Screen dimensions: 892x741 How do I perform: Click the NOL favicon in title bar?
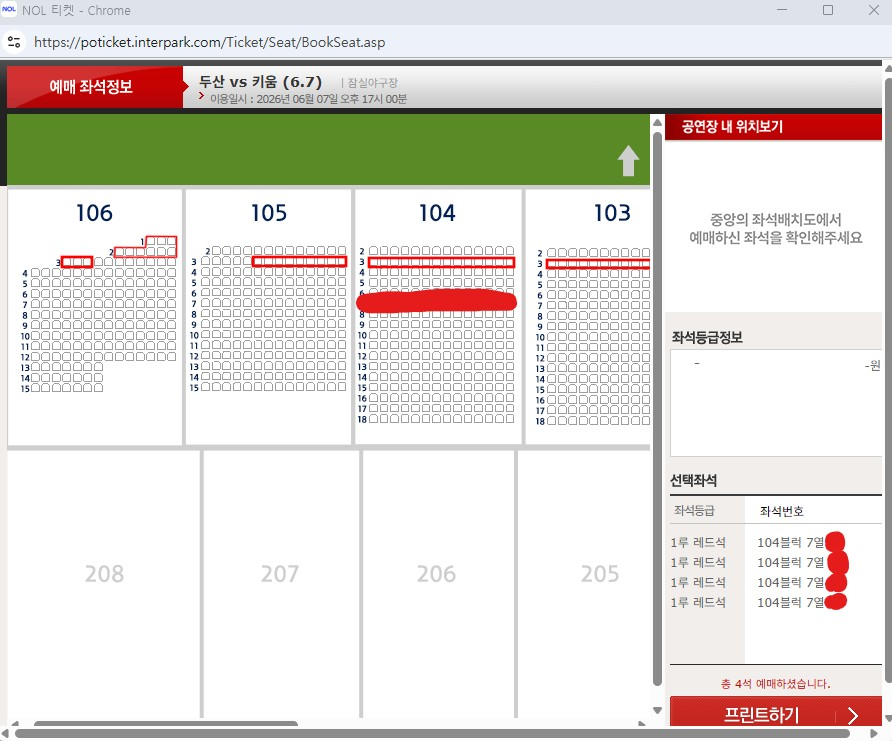(9, 10)
